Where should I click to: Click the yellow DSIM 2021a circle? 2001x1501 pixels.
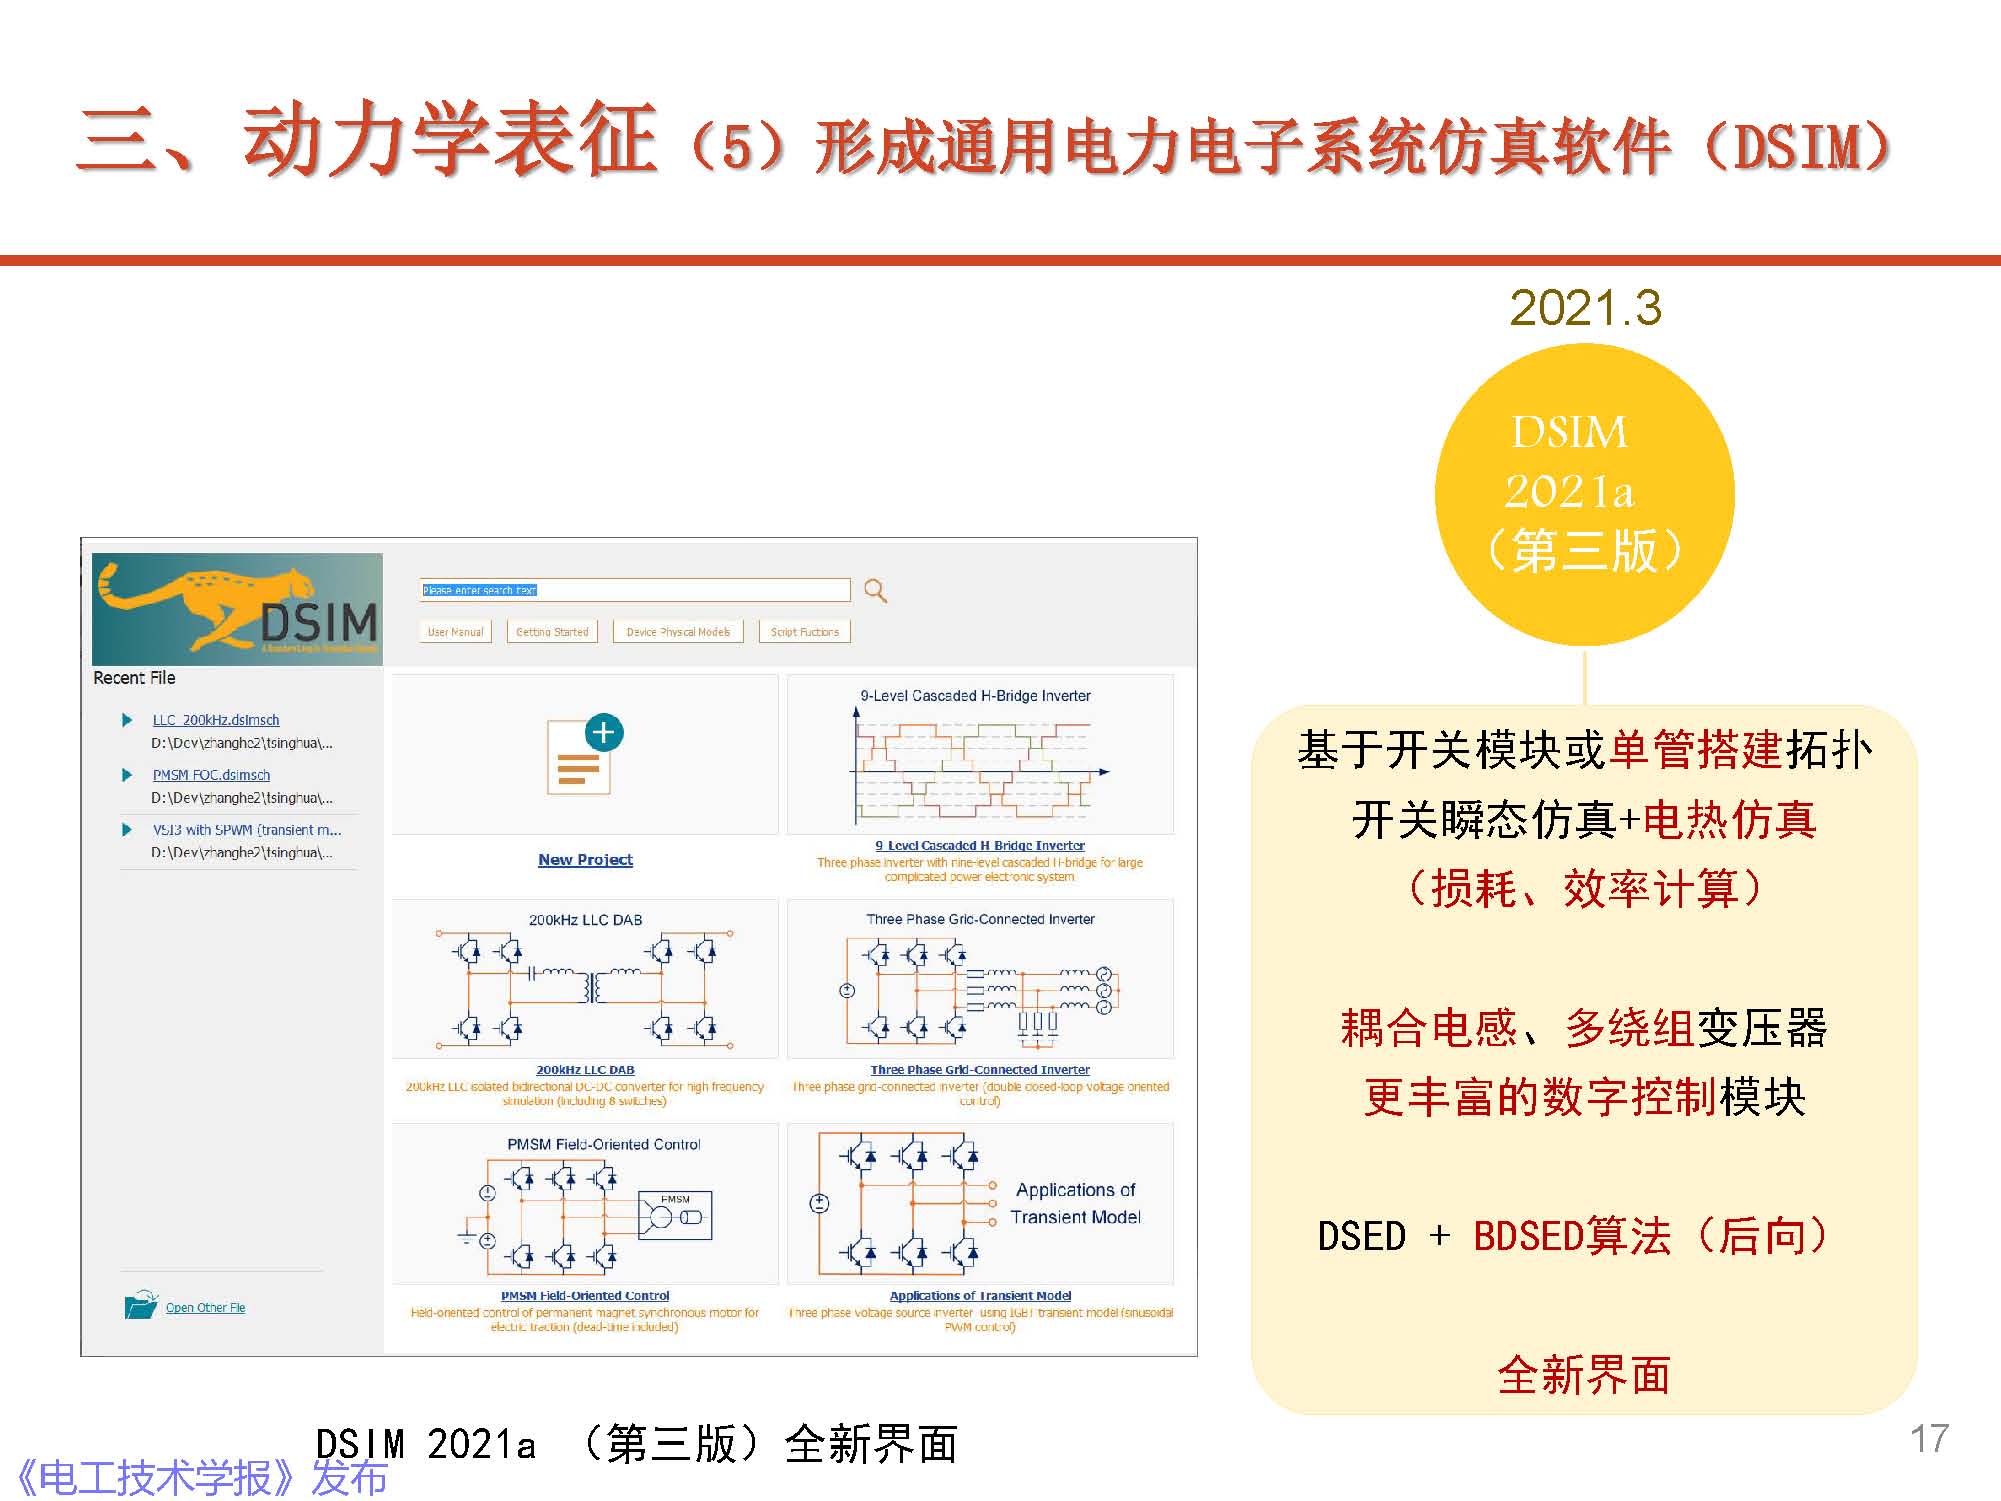[1585, 494]
